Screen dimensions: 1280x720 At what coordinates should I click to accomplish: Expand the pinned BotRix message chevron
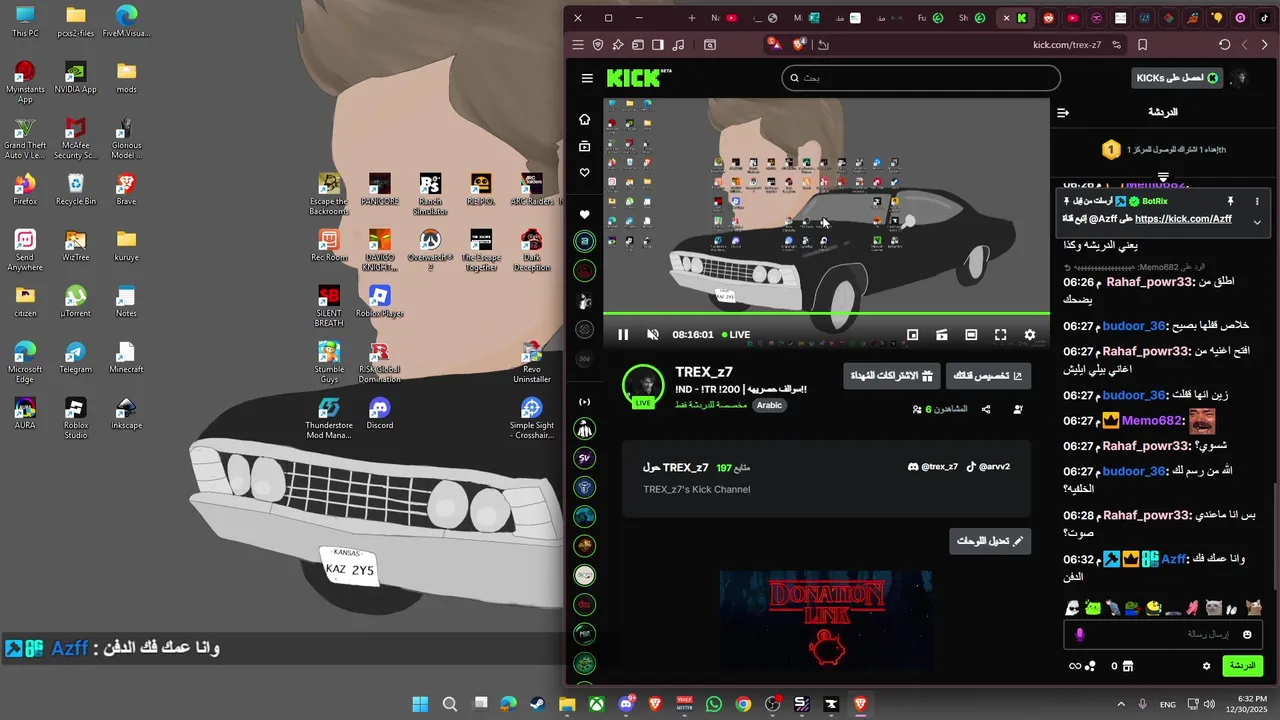point(1257,222)
